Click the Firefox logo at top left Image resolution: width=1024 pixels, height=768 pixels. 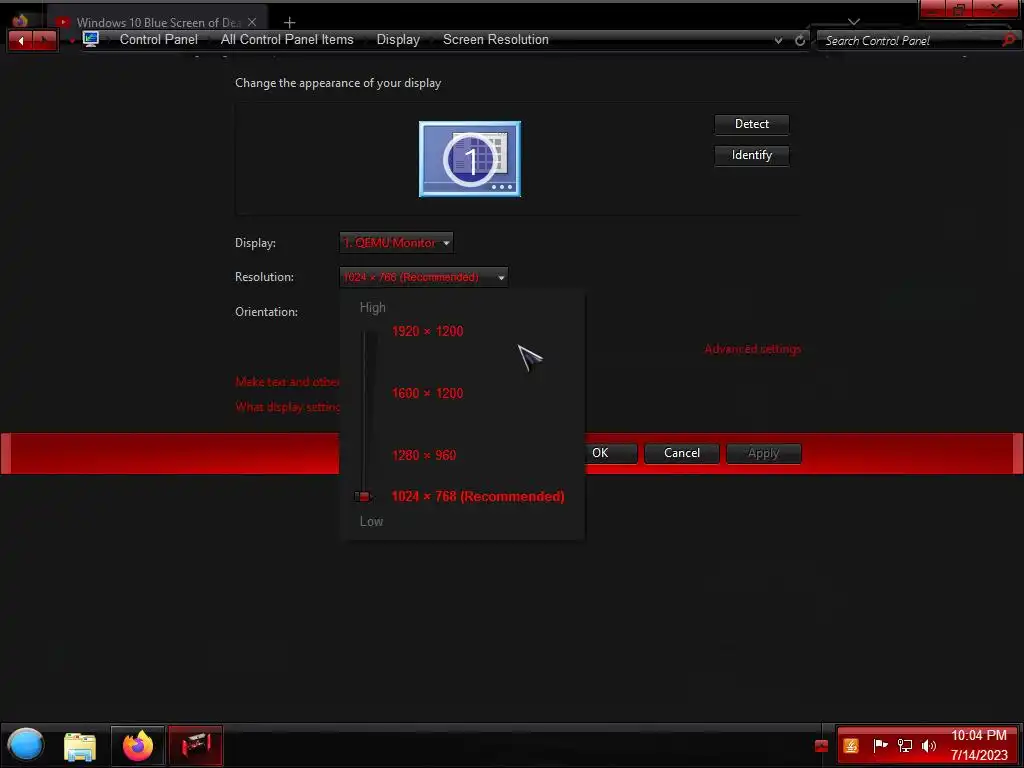pyautogui.click(x=20, y=20)
